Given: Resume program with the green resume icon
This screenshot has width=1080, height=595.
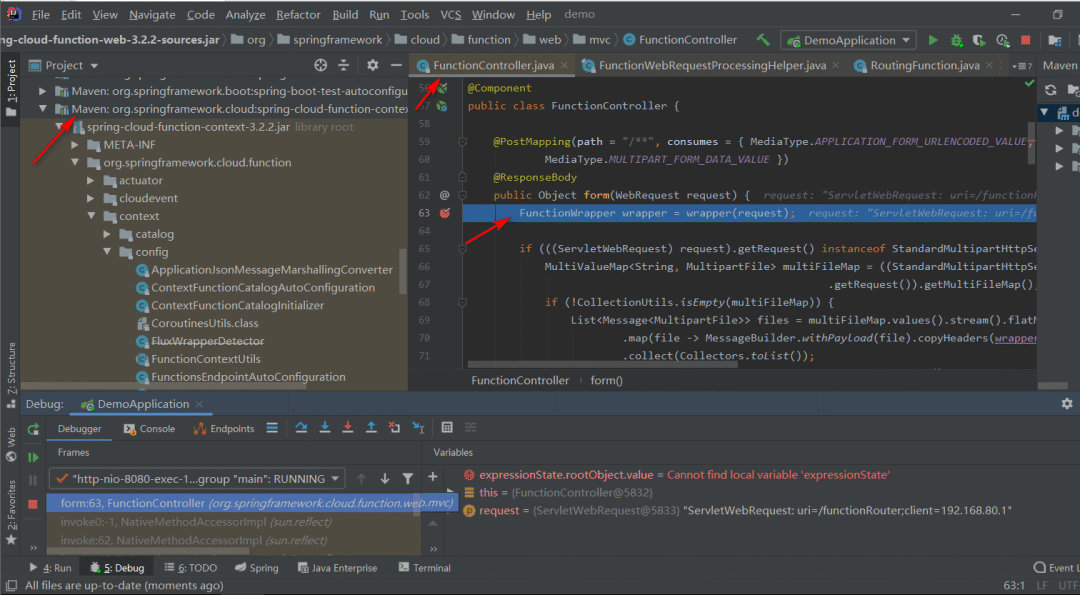Looking at the screenshot, I should 32,457.
